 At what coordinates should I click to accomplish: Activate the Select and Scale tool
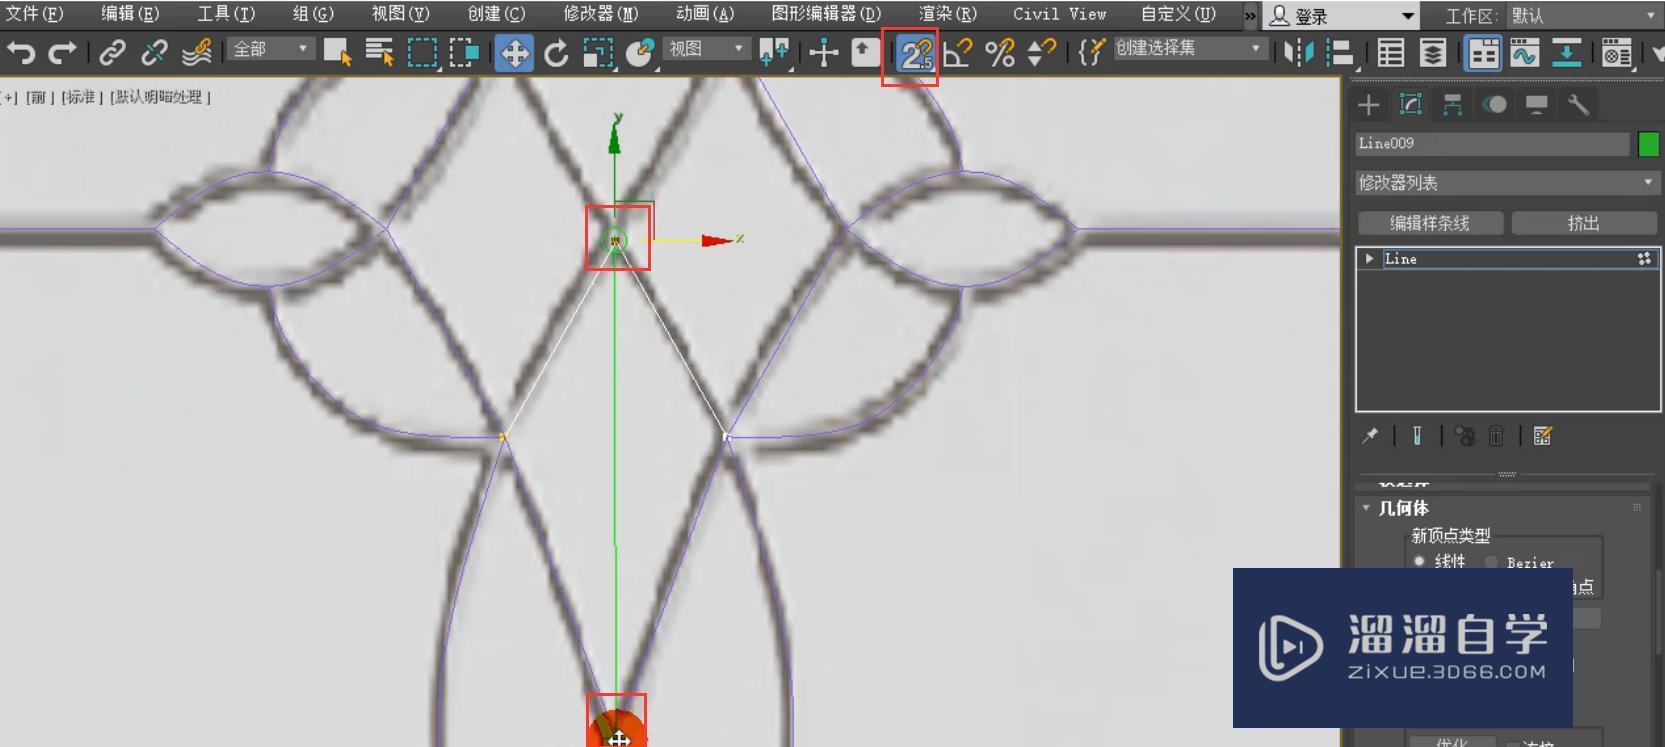tap(598, 52)
